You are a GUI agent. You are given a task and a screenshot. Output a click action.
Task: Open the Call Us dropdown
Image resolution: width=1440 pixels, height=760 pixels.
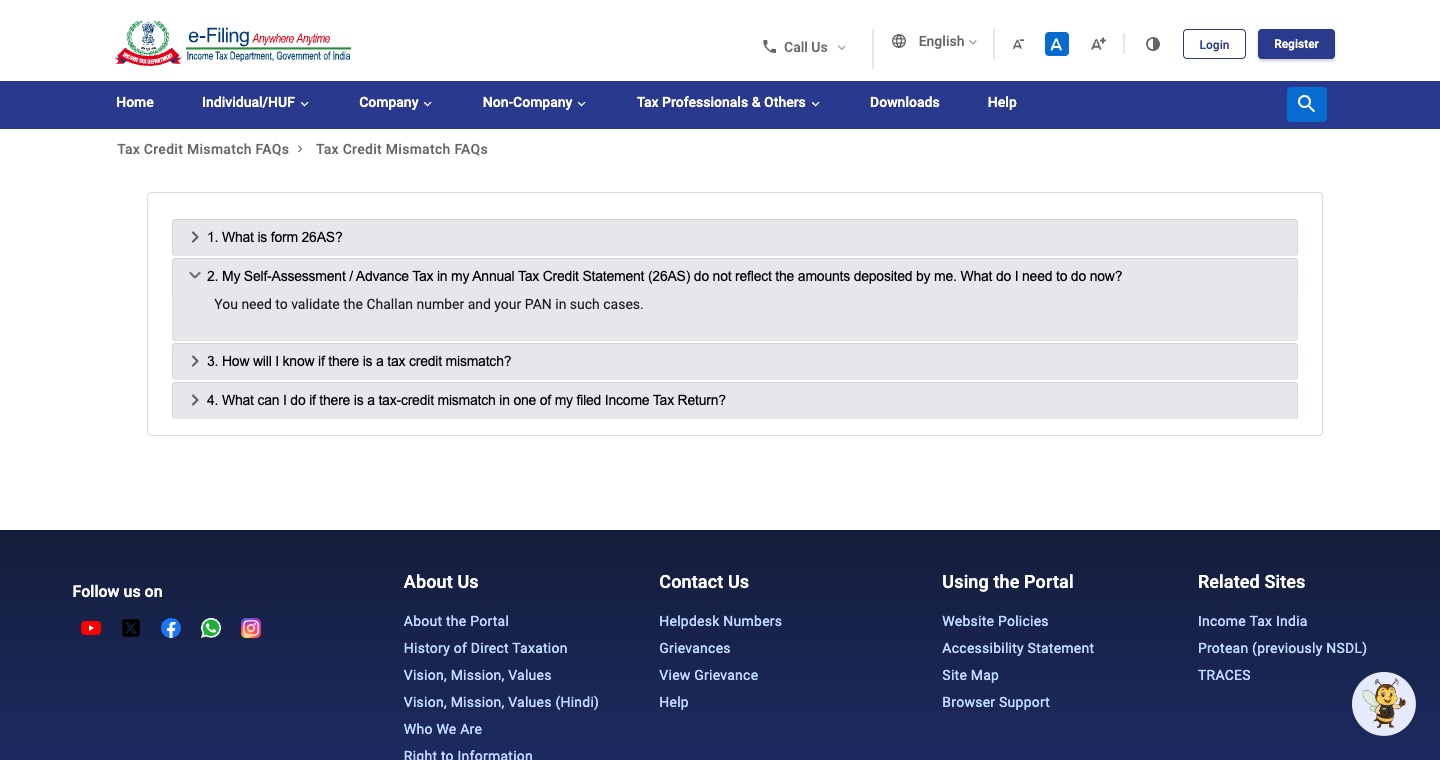pos(804,47)
